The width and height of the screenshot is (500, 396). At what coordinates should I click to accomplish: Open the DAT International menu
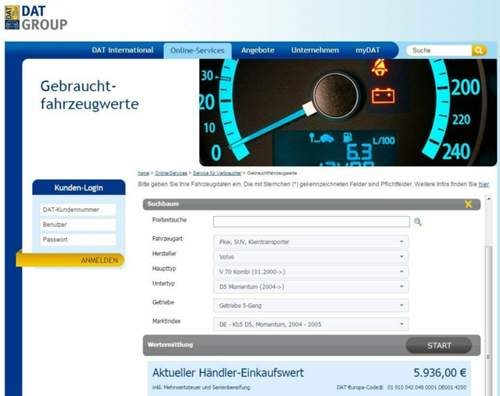tap(123, 50)
